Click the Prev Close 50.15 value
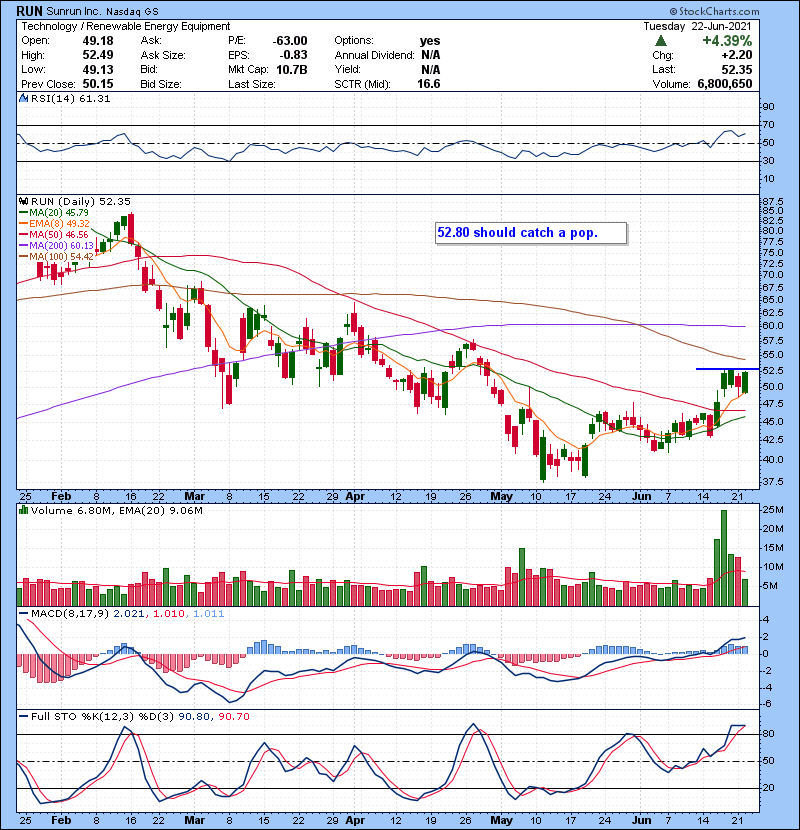 [x=97, y=84]
